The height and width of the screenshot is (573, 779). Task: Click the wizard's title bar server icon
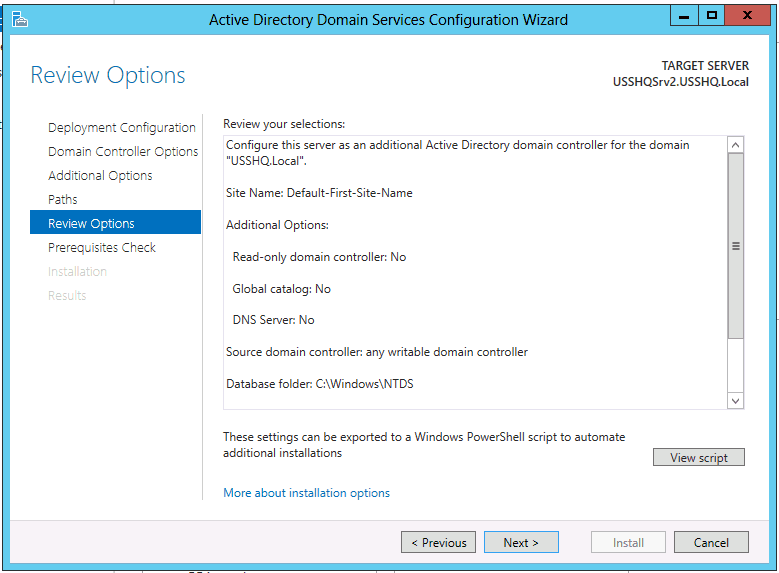(20, 19)
